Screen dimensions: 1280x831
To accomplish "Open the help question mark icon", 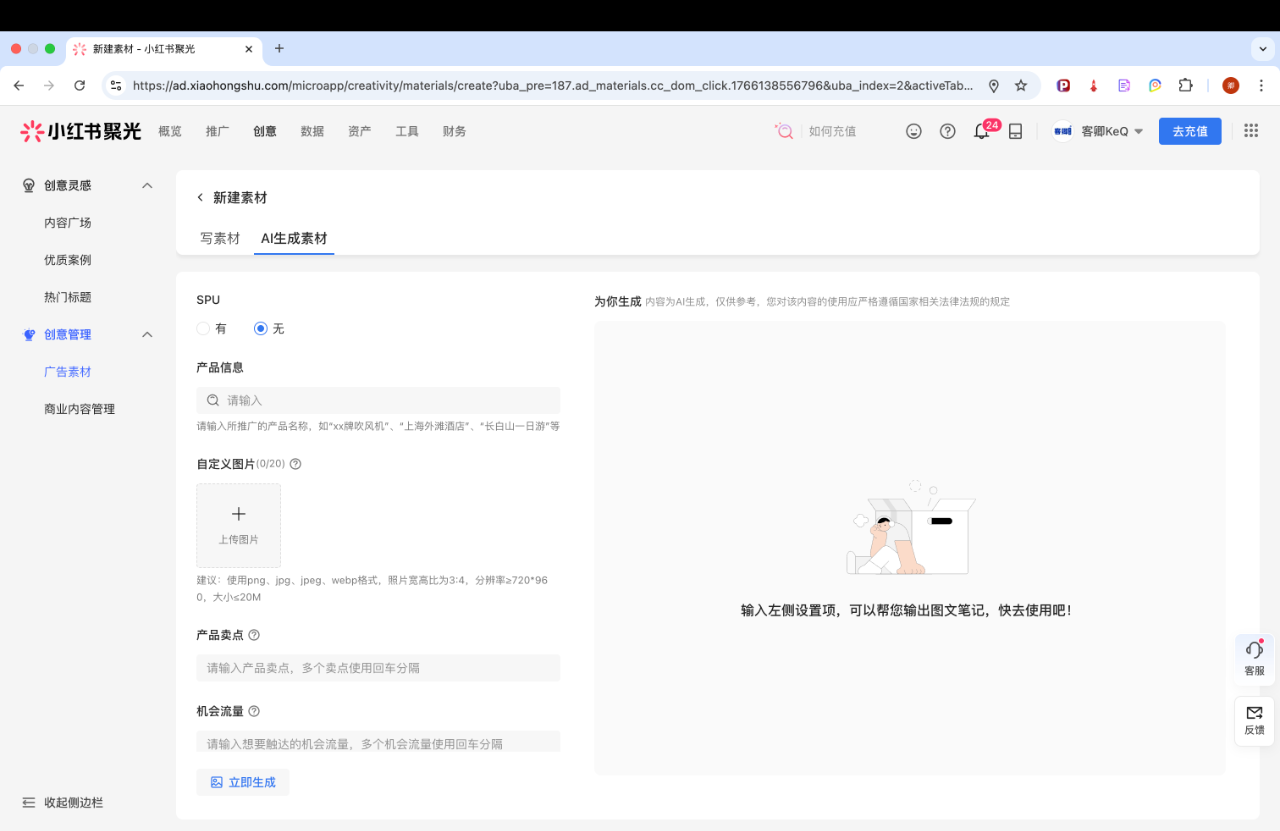I will pyautogui.click(x=947, y=131).
